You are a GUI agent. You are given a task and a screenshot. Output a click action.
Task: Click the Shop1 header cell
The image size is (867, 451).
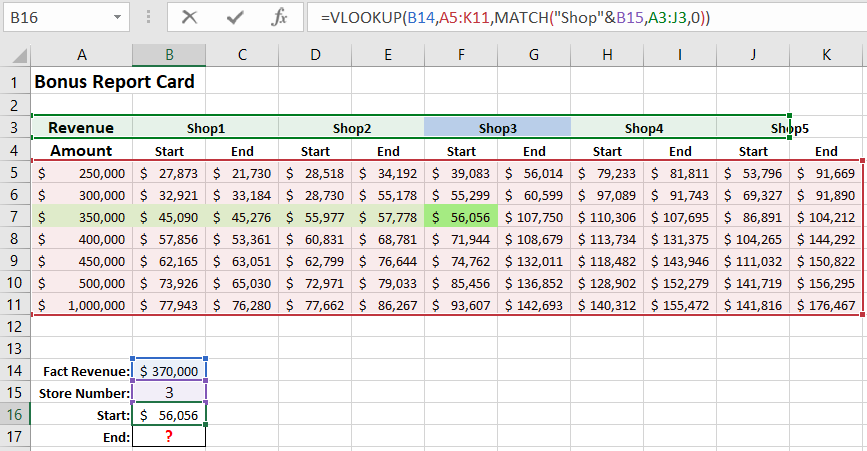(x=205, y=128)
